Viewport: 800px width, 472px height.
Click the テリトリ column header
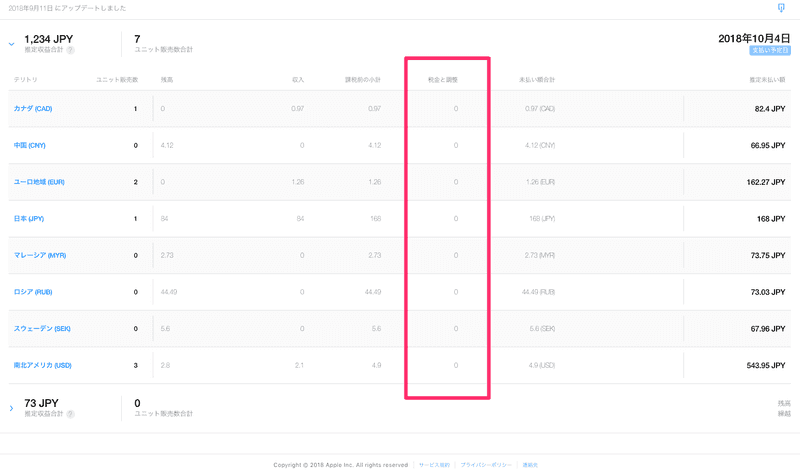[x=26, y=80]
